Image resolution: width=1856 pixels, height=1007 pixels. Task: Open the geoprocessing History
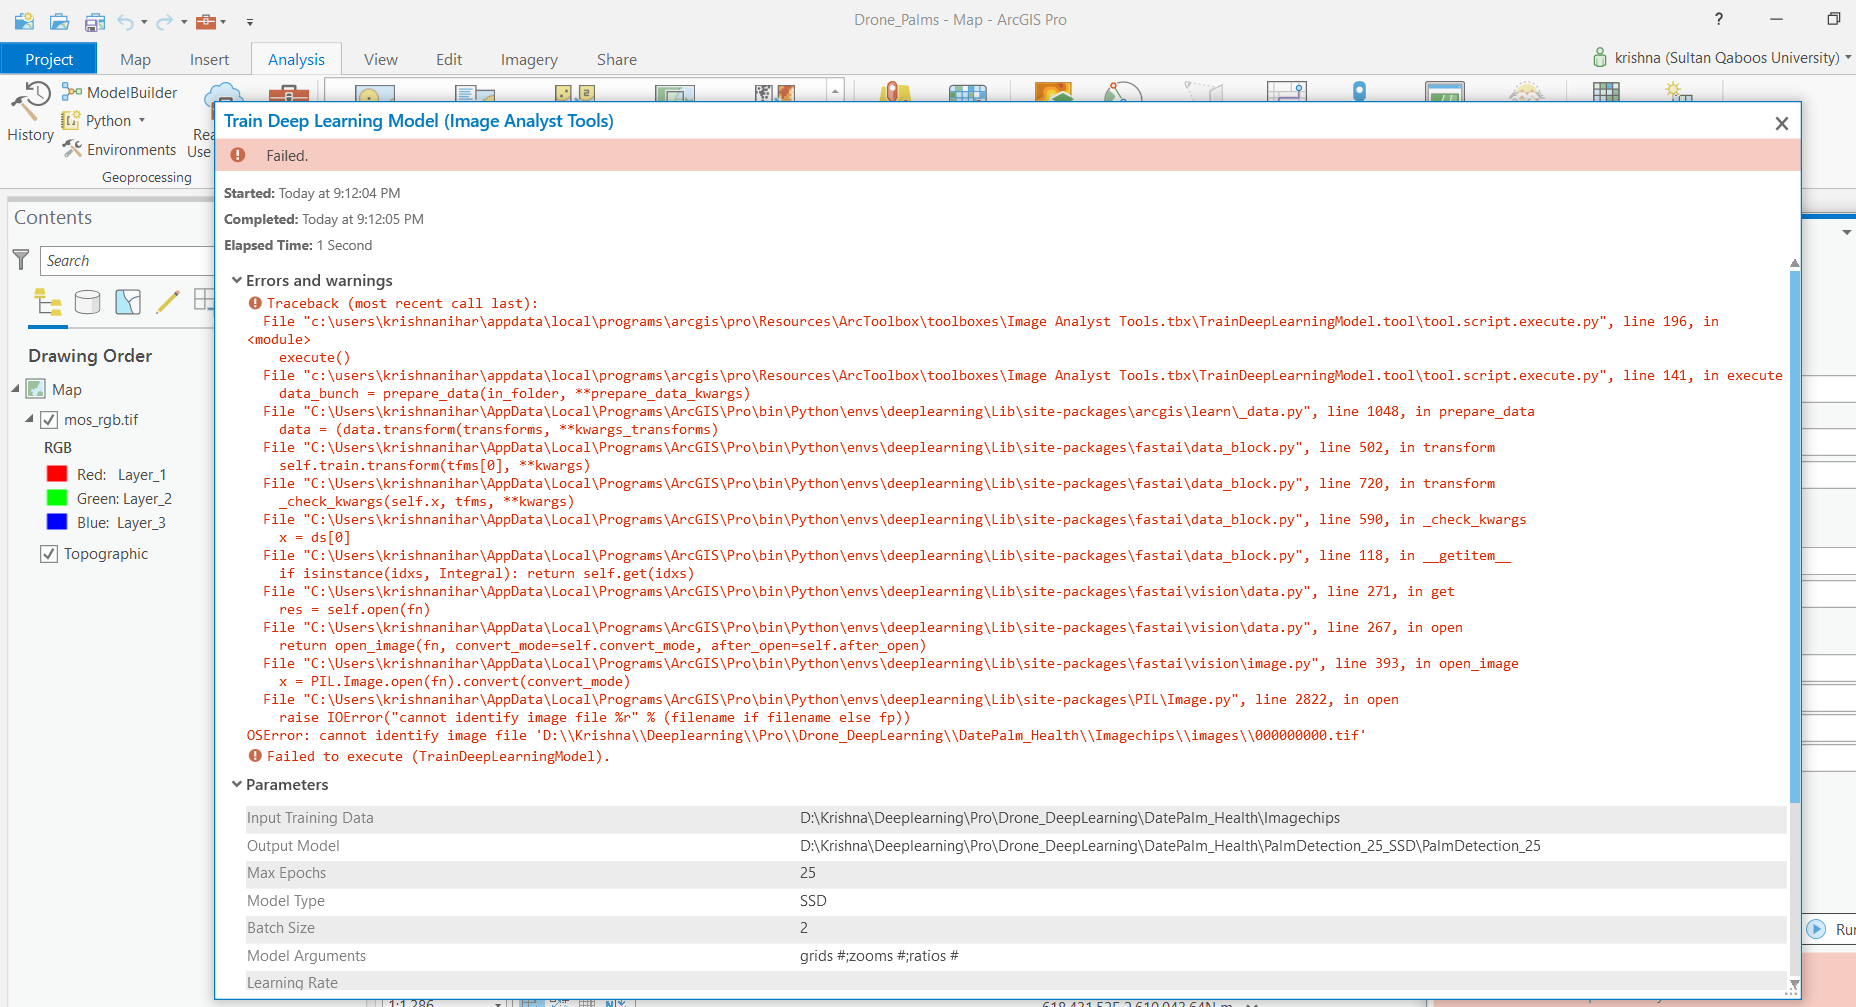tap(30, 112)
